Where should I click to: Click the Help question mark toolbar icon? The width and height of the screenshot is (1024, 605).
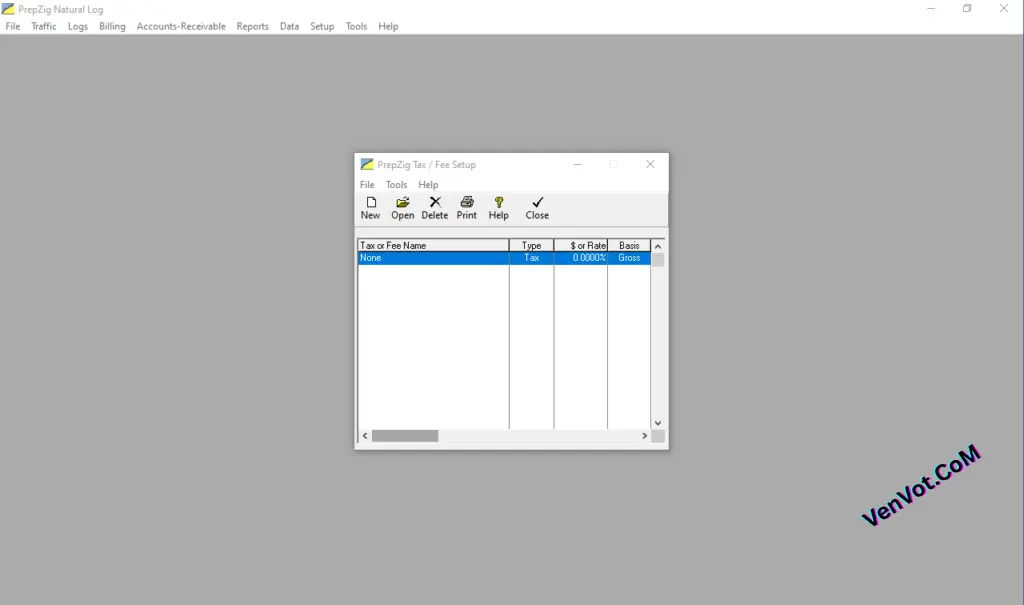click(x=499, y=203)
